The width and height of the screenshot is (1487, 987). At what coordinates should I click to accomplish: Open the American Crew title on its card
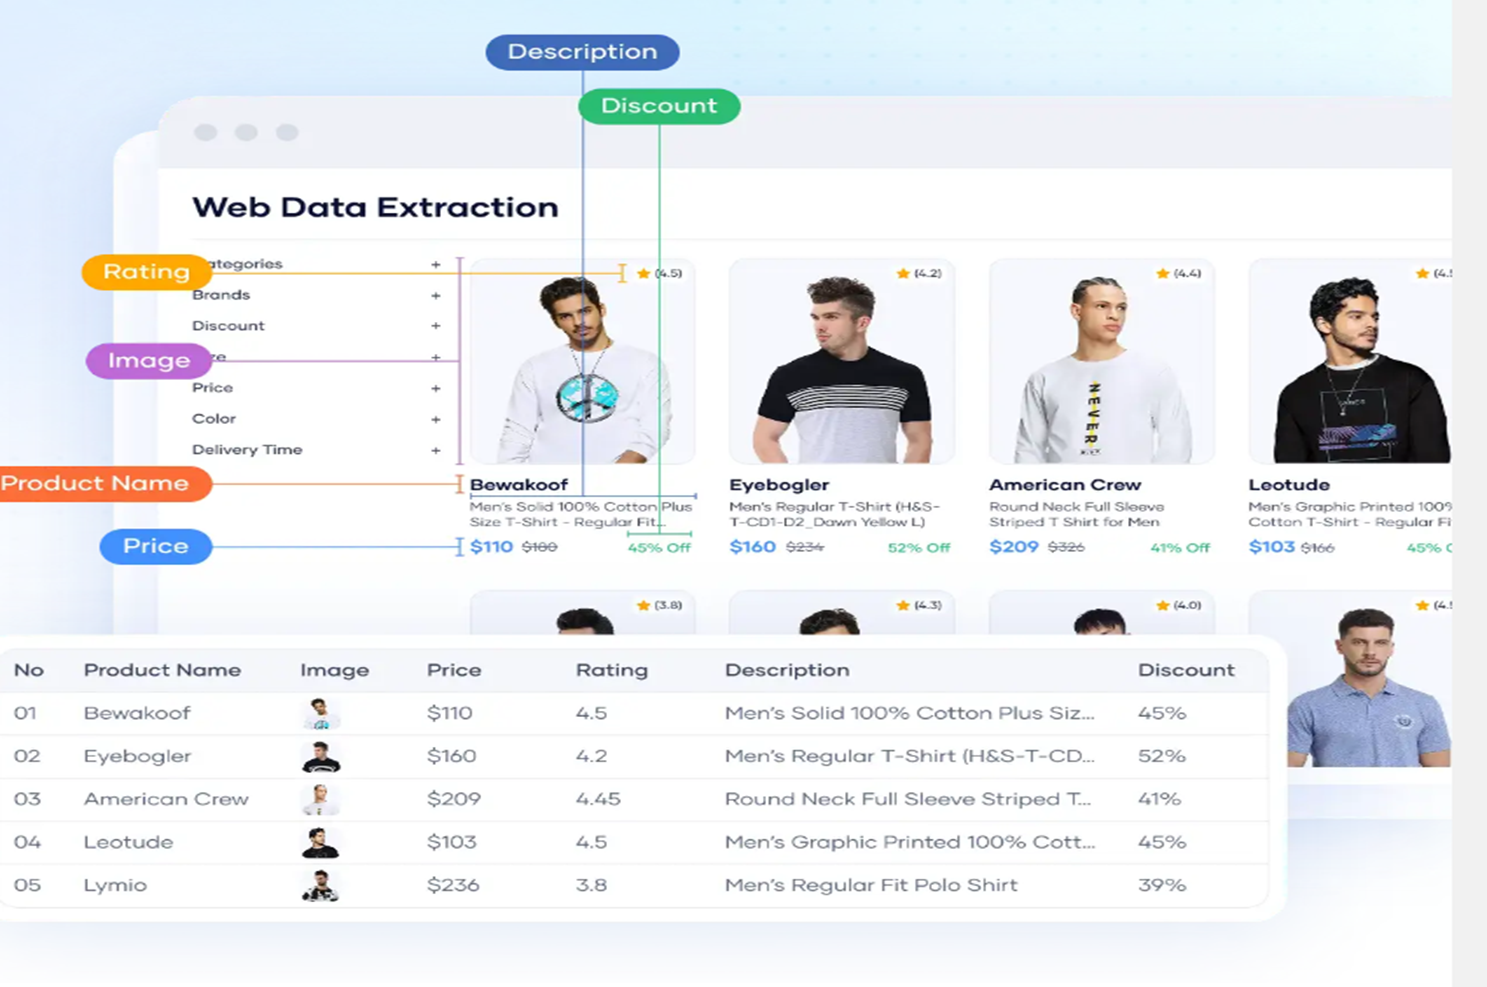(1065, 485)
